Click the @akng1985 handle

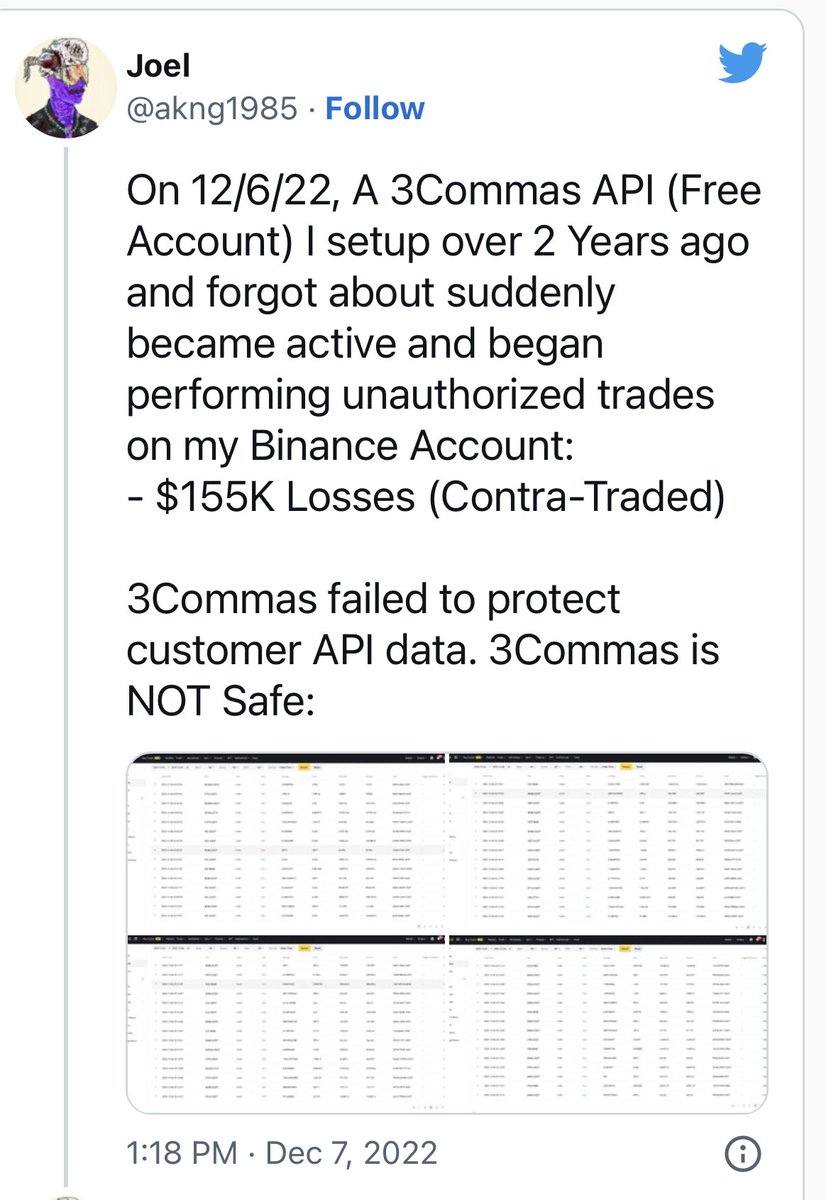211,108
